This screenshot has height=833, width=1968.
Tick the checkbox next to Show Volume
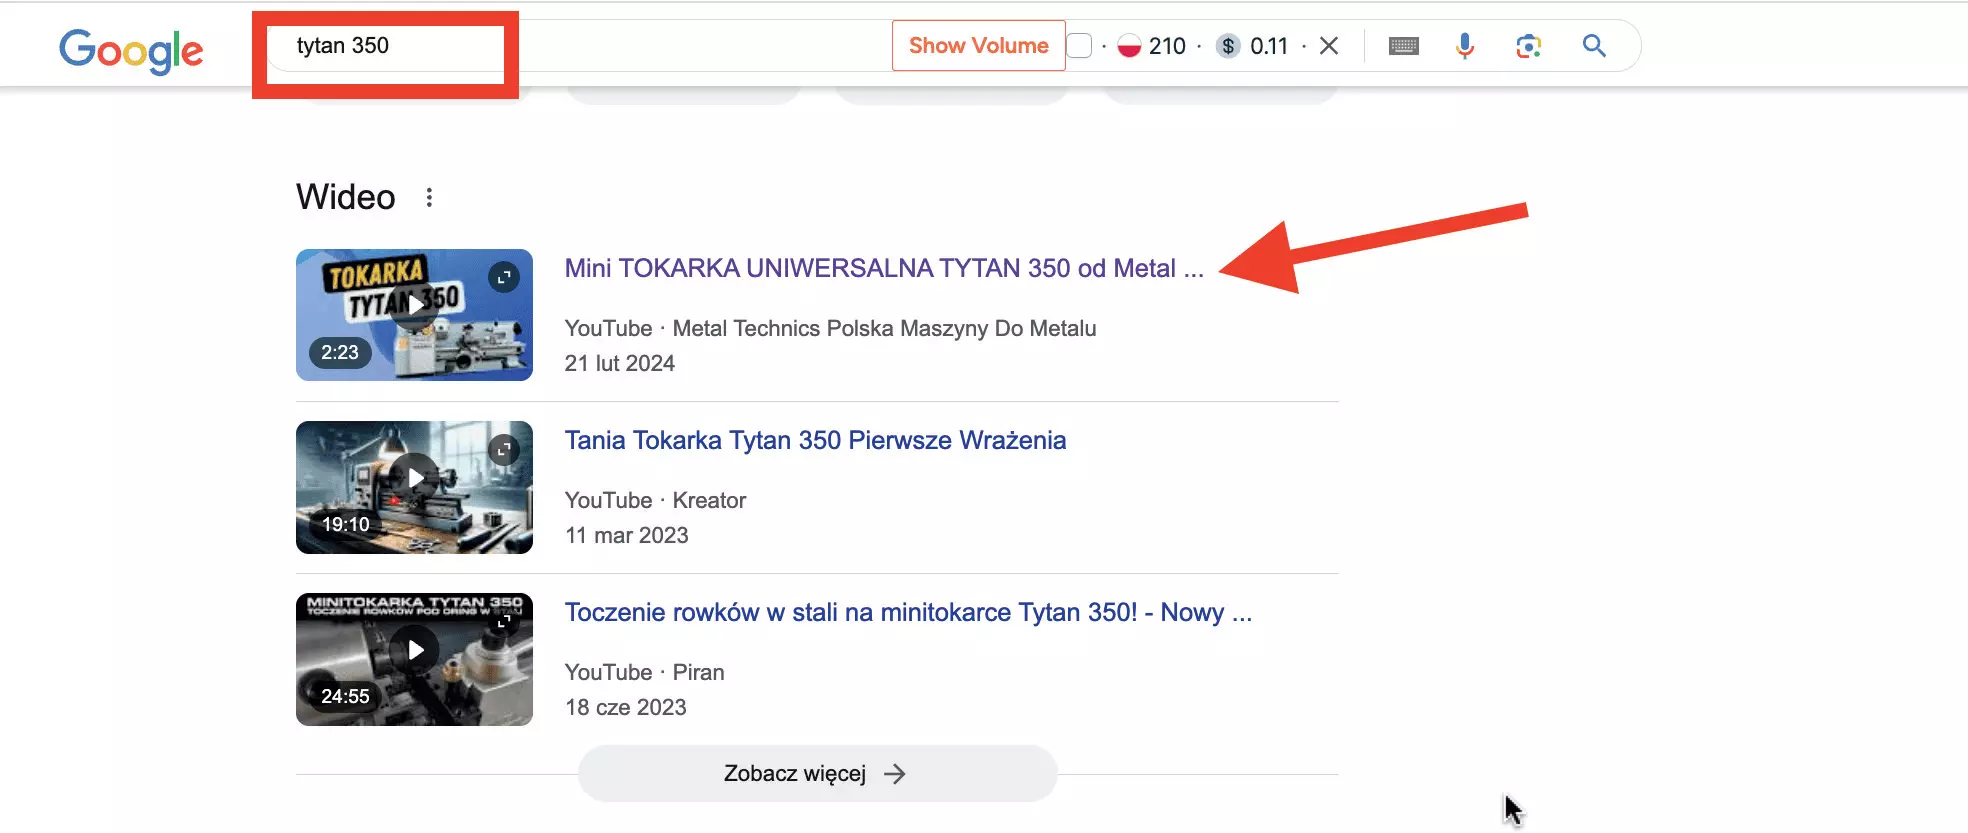click(1079, 46)
